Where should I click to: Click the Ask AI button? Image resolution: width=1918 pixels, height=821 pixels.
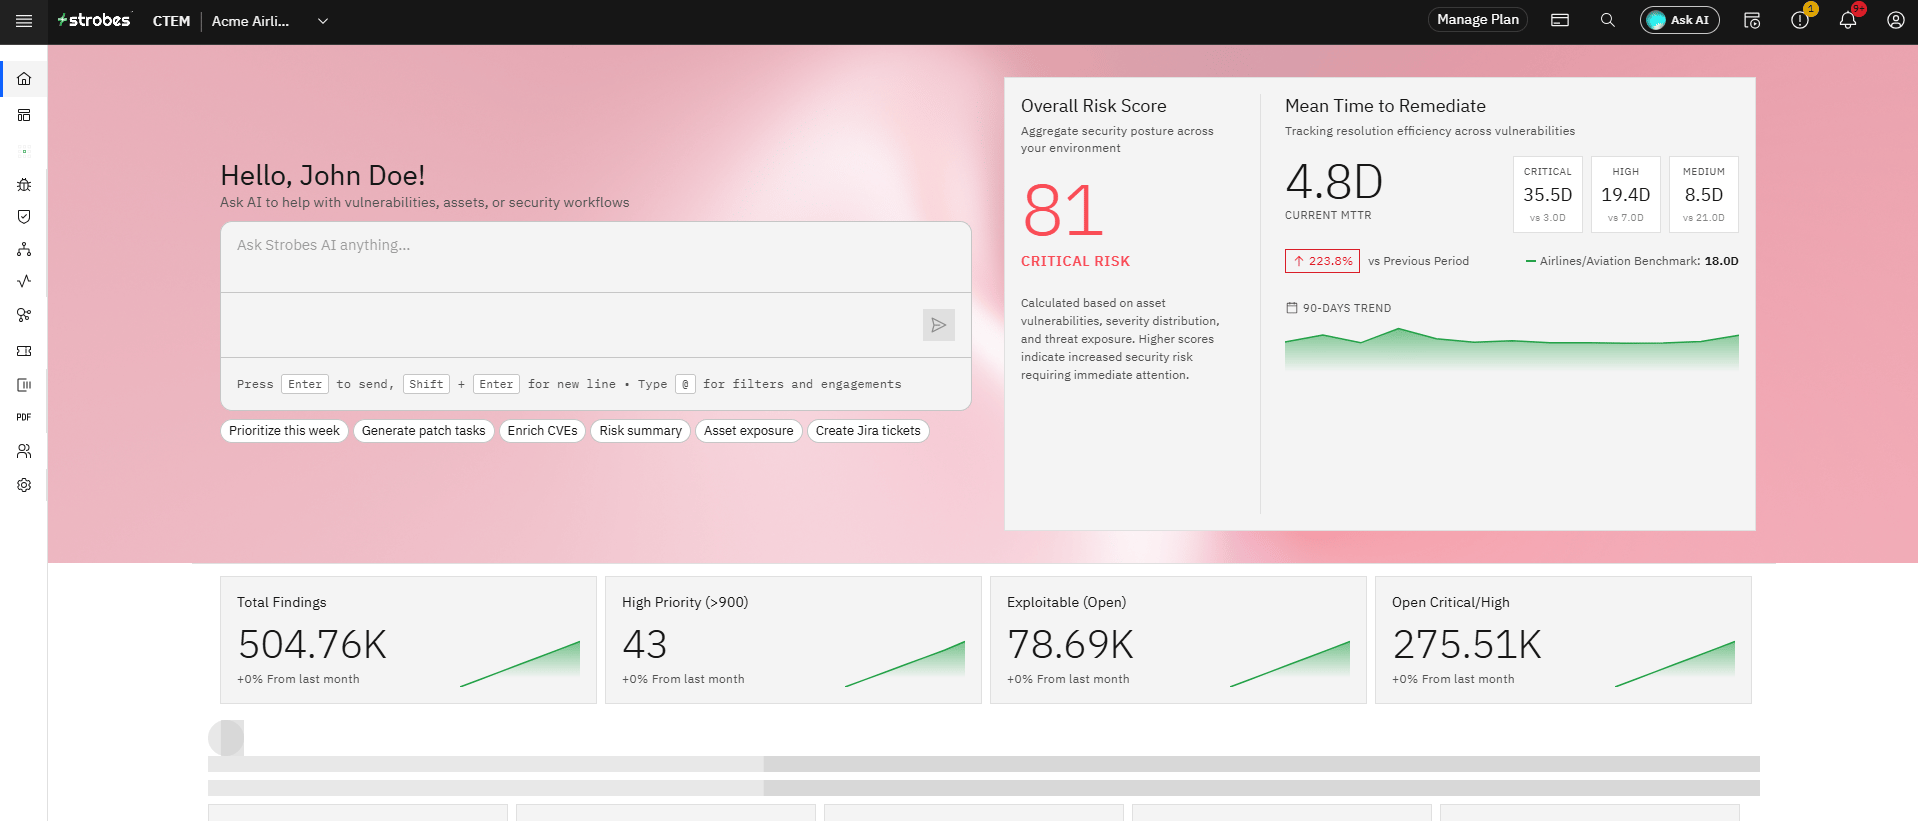tap(1680, 20)
